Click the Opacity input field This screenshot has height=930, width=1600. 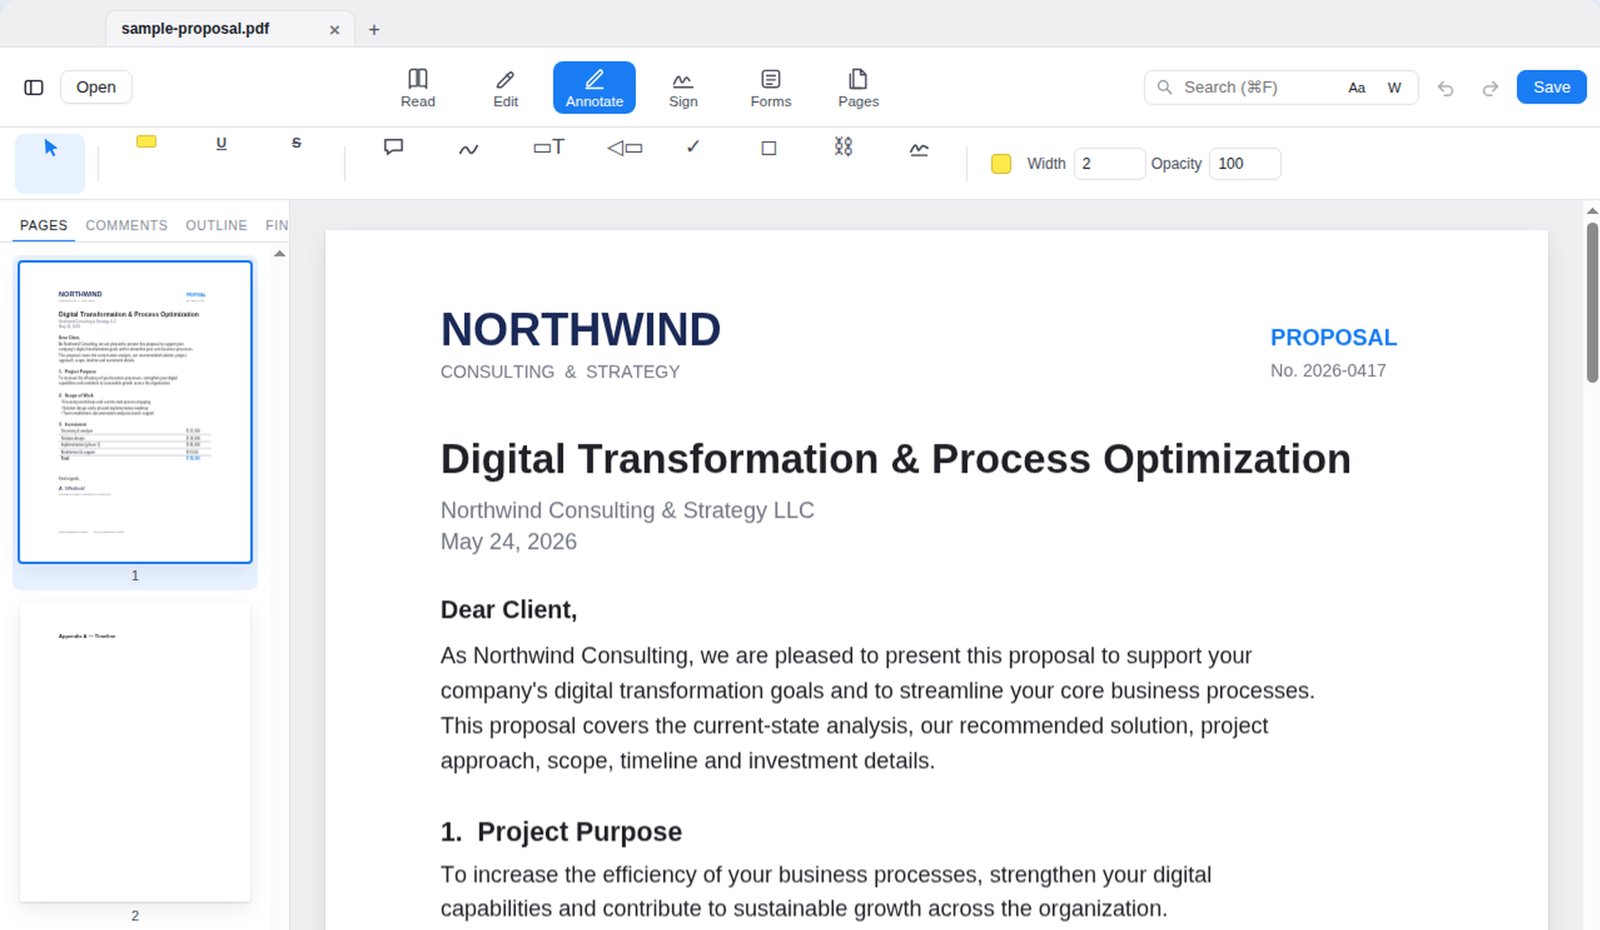click(1245, 164)
